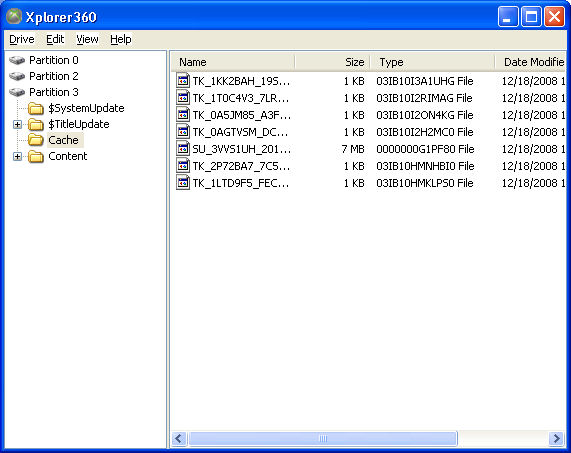571x453 pixels.
Task: Open the $SystemUpdate folder icon
Action: pos(36,108)
